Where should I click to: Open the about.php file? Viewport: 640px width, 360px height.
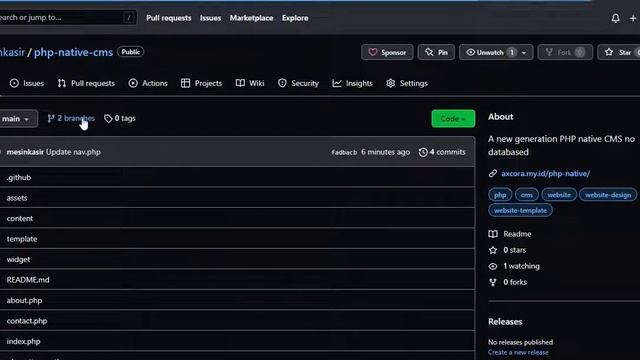(24, 300)
